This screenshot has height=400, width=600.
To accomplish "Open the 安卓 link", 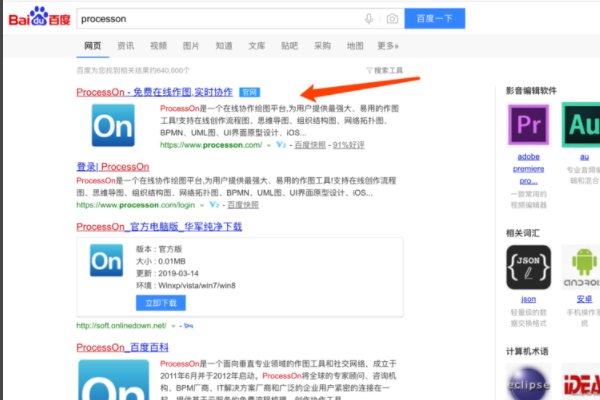I will (x=584, y=299).
